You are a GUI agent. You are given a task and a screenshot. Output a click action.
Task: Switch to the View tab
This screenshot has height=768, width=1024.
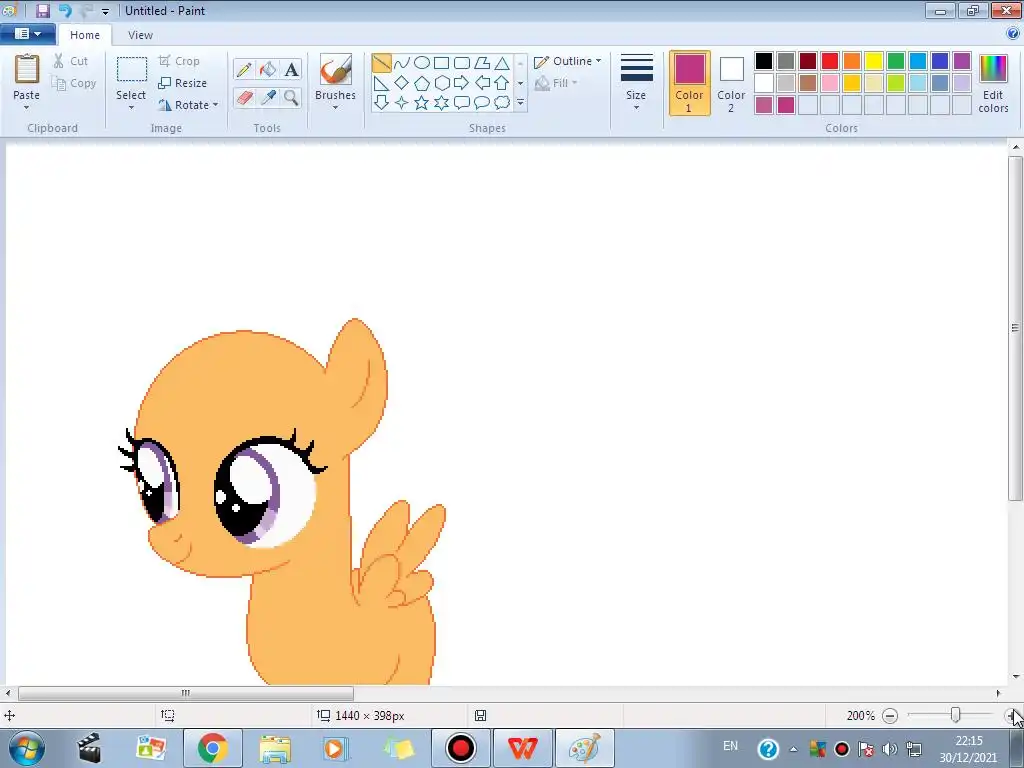[x=140, y=35]
